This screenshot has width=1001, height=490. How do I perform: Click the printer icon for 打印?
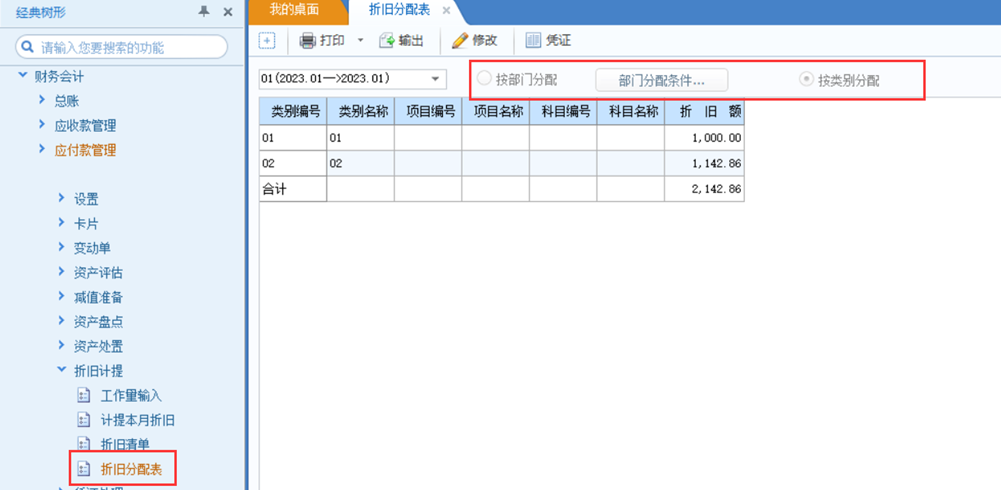pyautogui.click(x=308, y=41)
